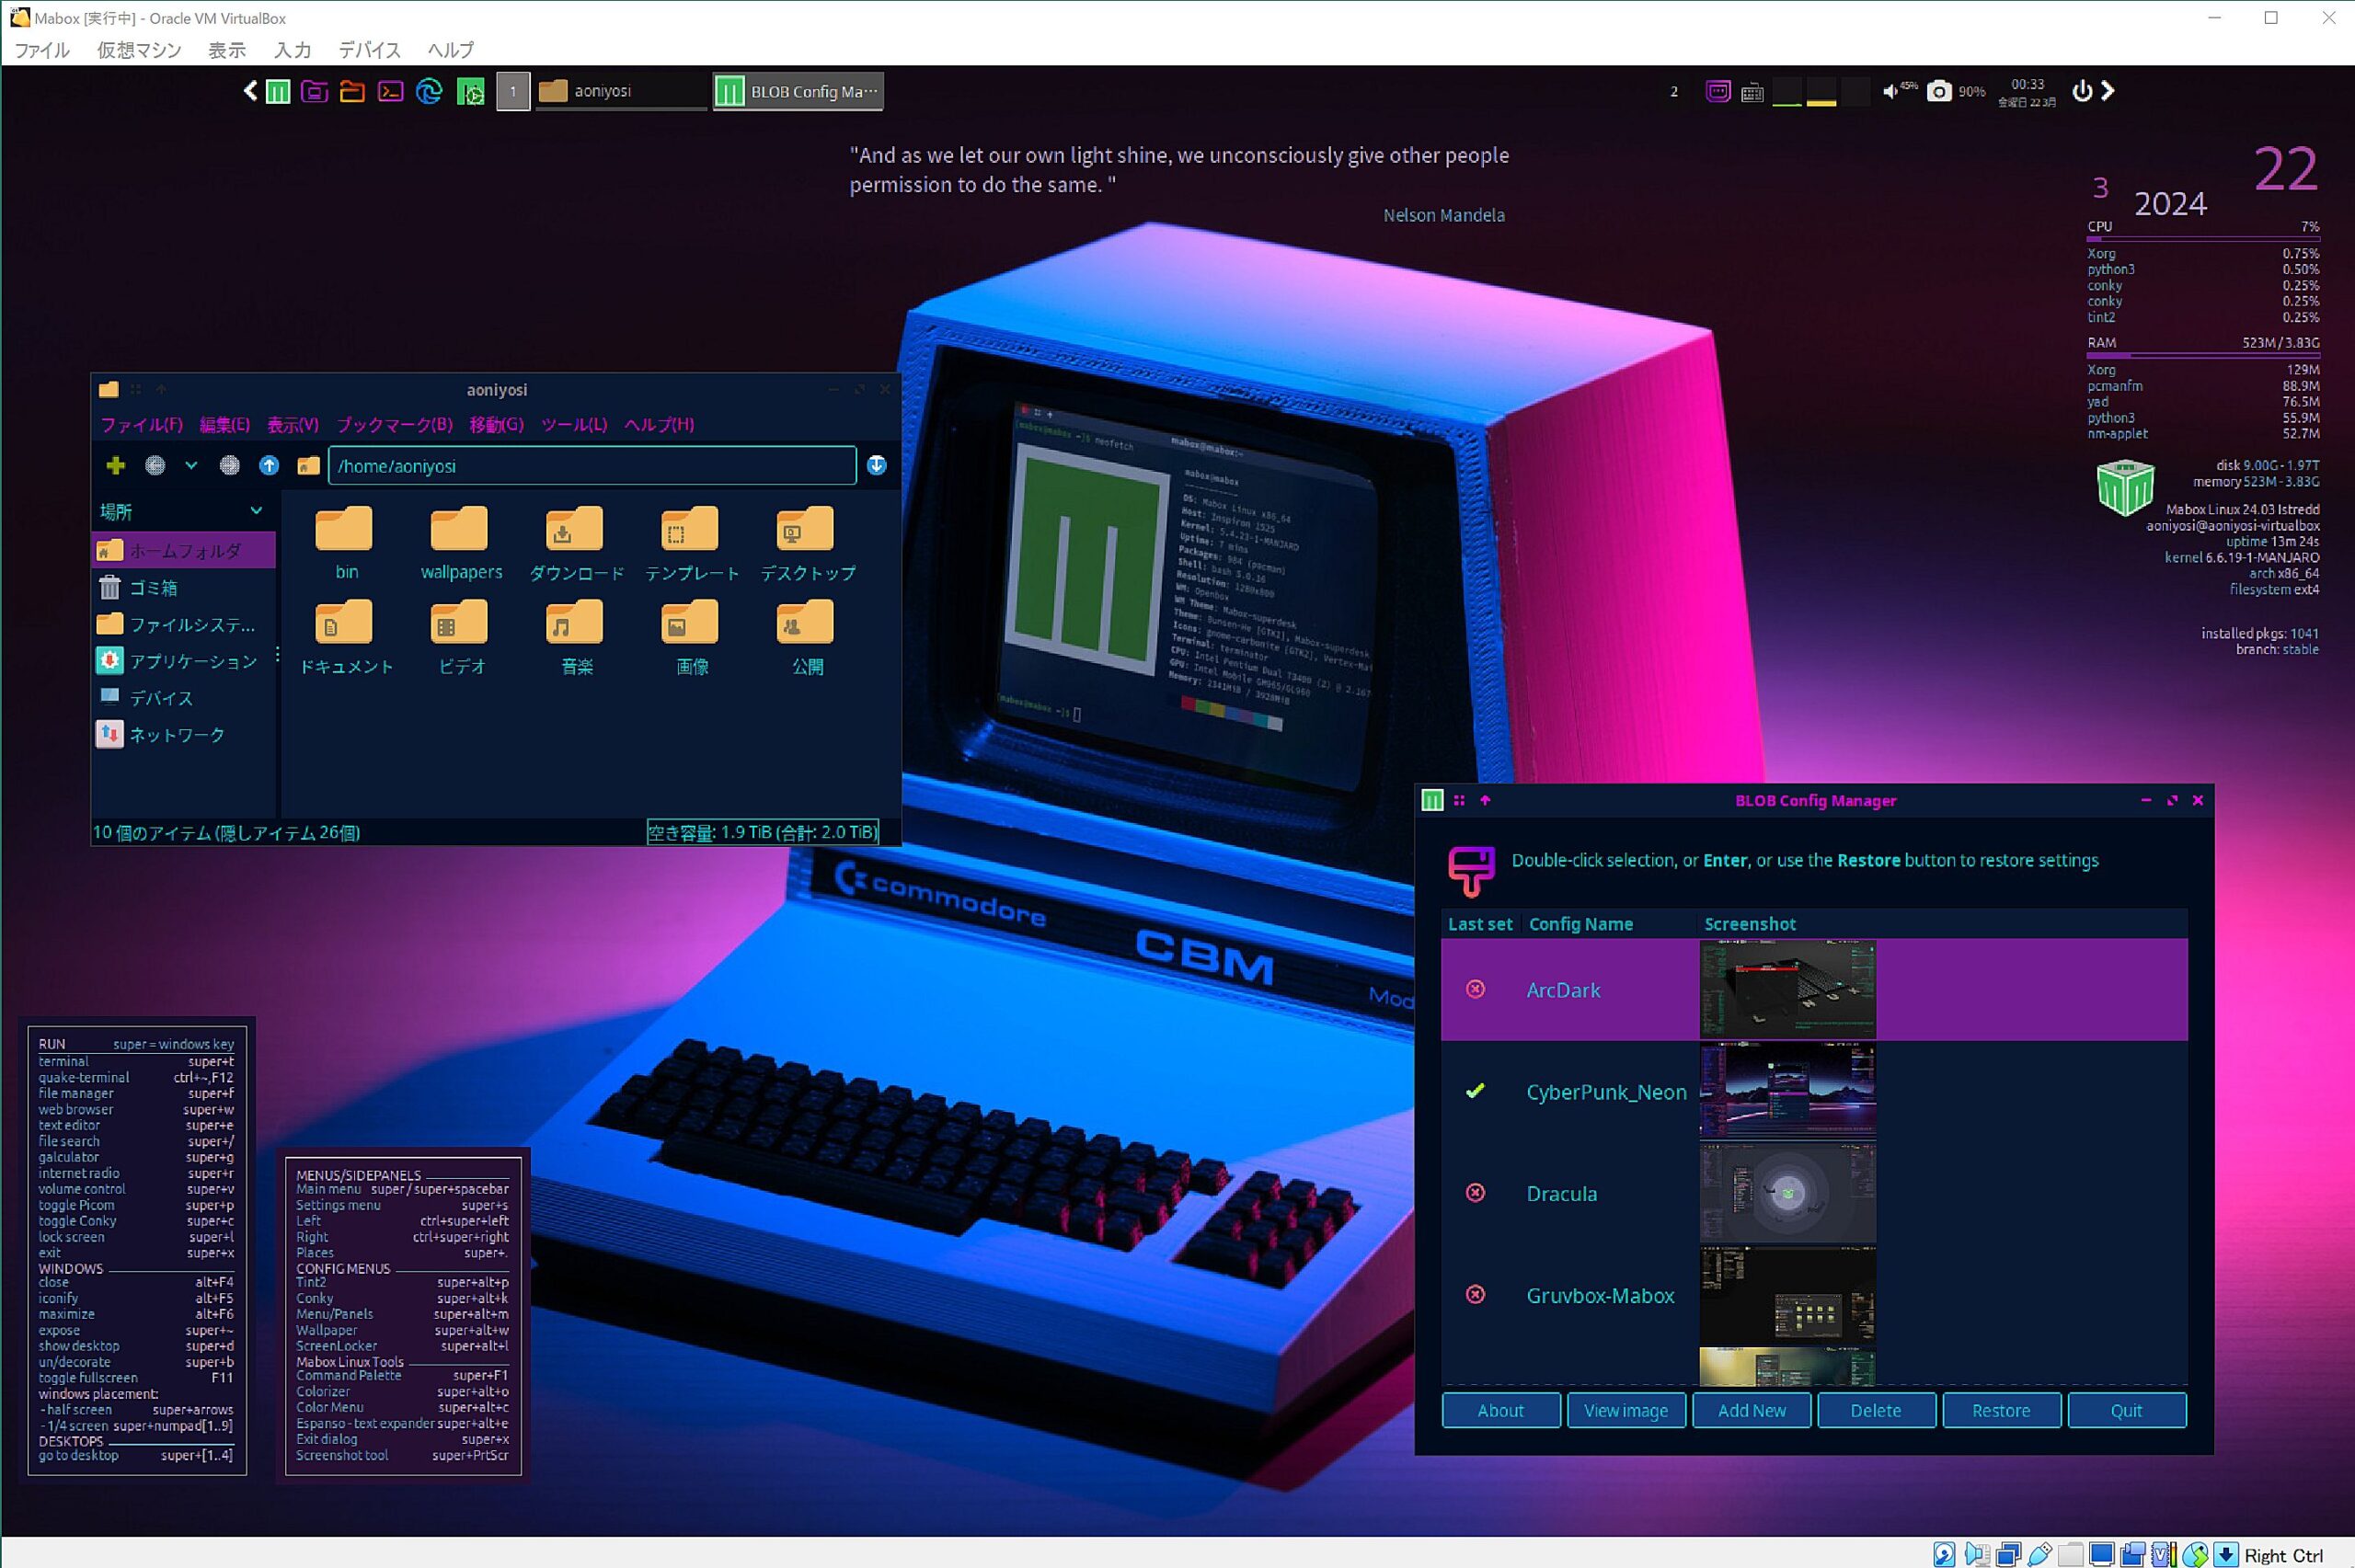Click the Add New button
The height and width of the screenshot is (1568, 2355).
click(1751, 1410)
